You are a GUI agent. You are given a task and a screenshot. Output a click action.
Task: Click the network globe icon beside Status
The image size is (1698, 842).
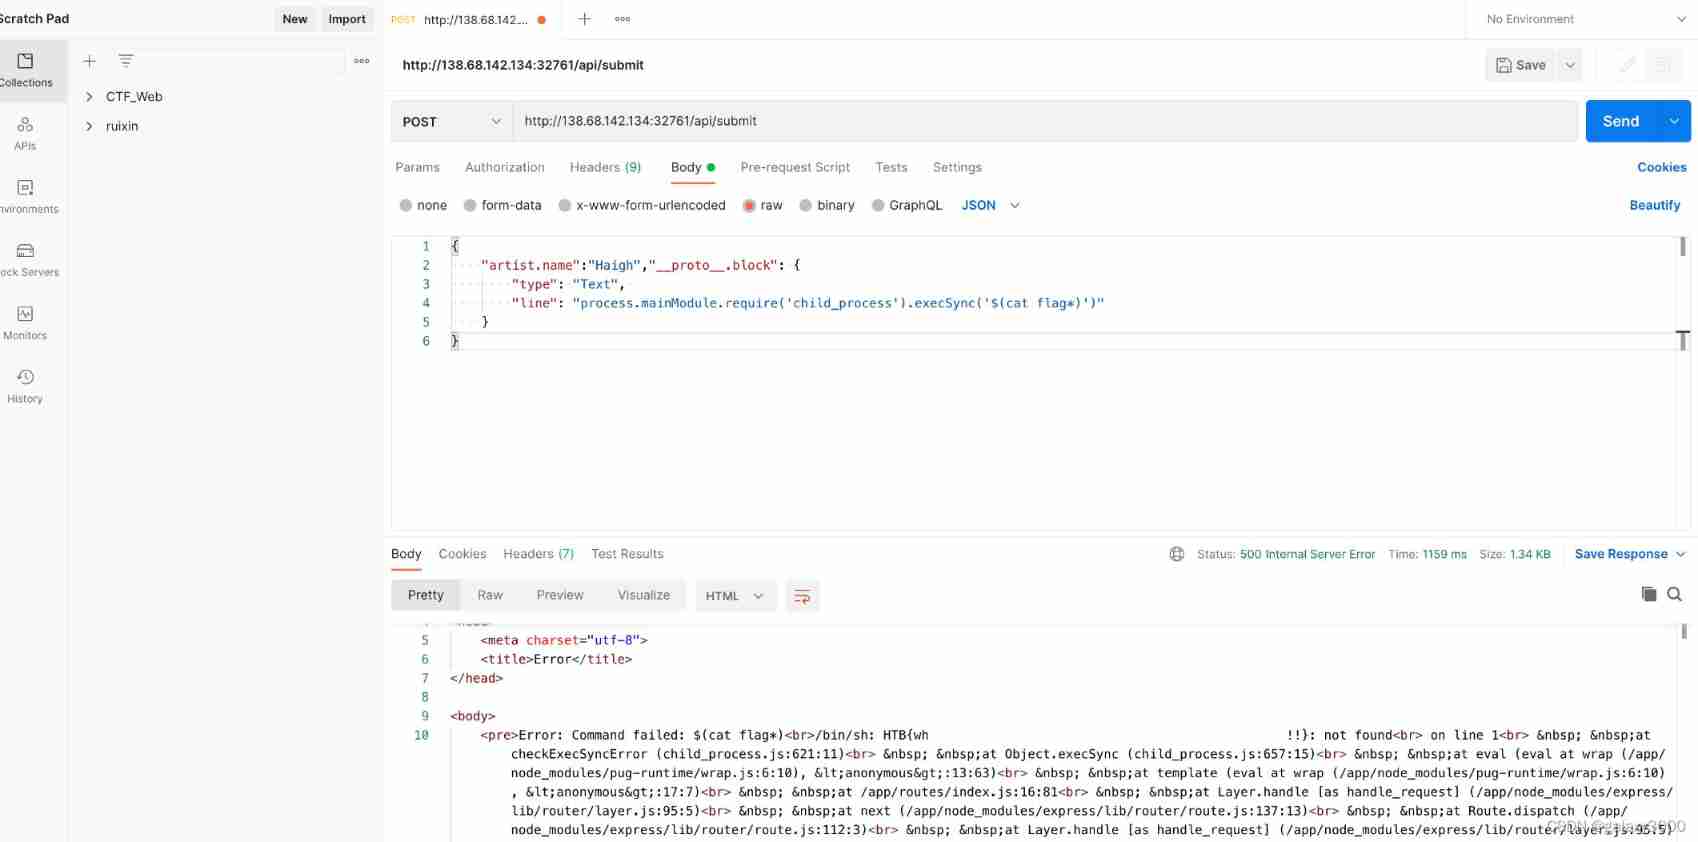click(1177, 554)
